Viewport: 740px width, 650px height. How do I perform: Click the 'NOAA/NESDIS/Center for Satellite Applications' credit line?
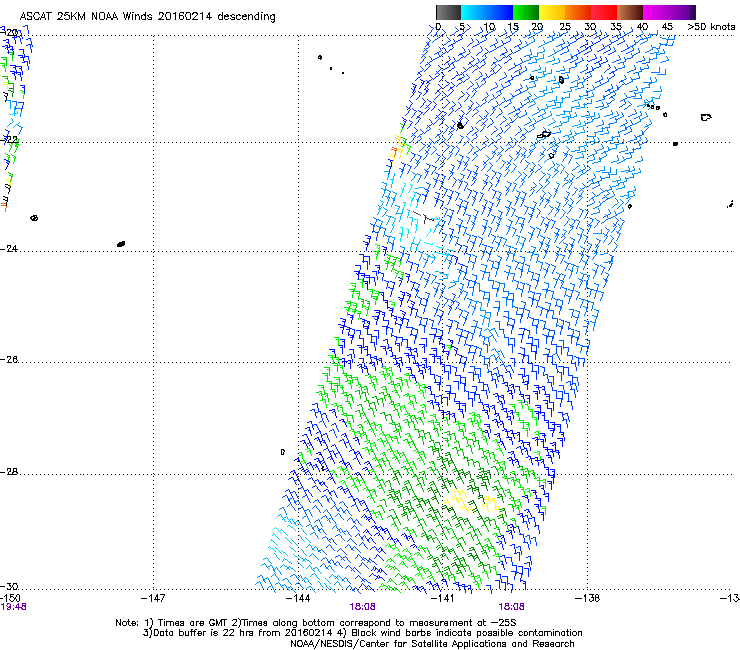click(432, 644)
